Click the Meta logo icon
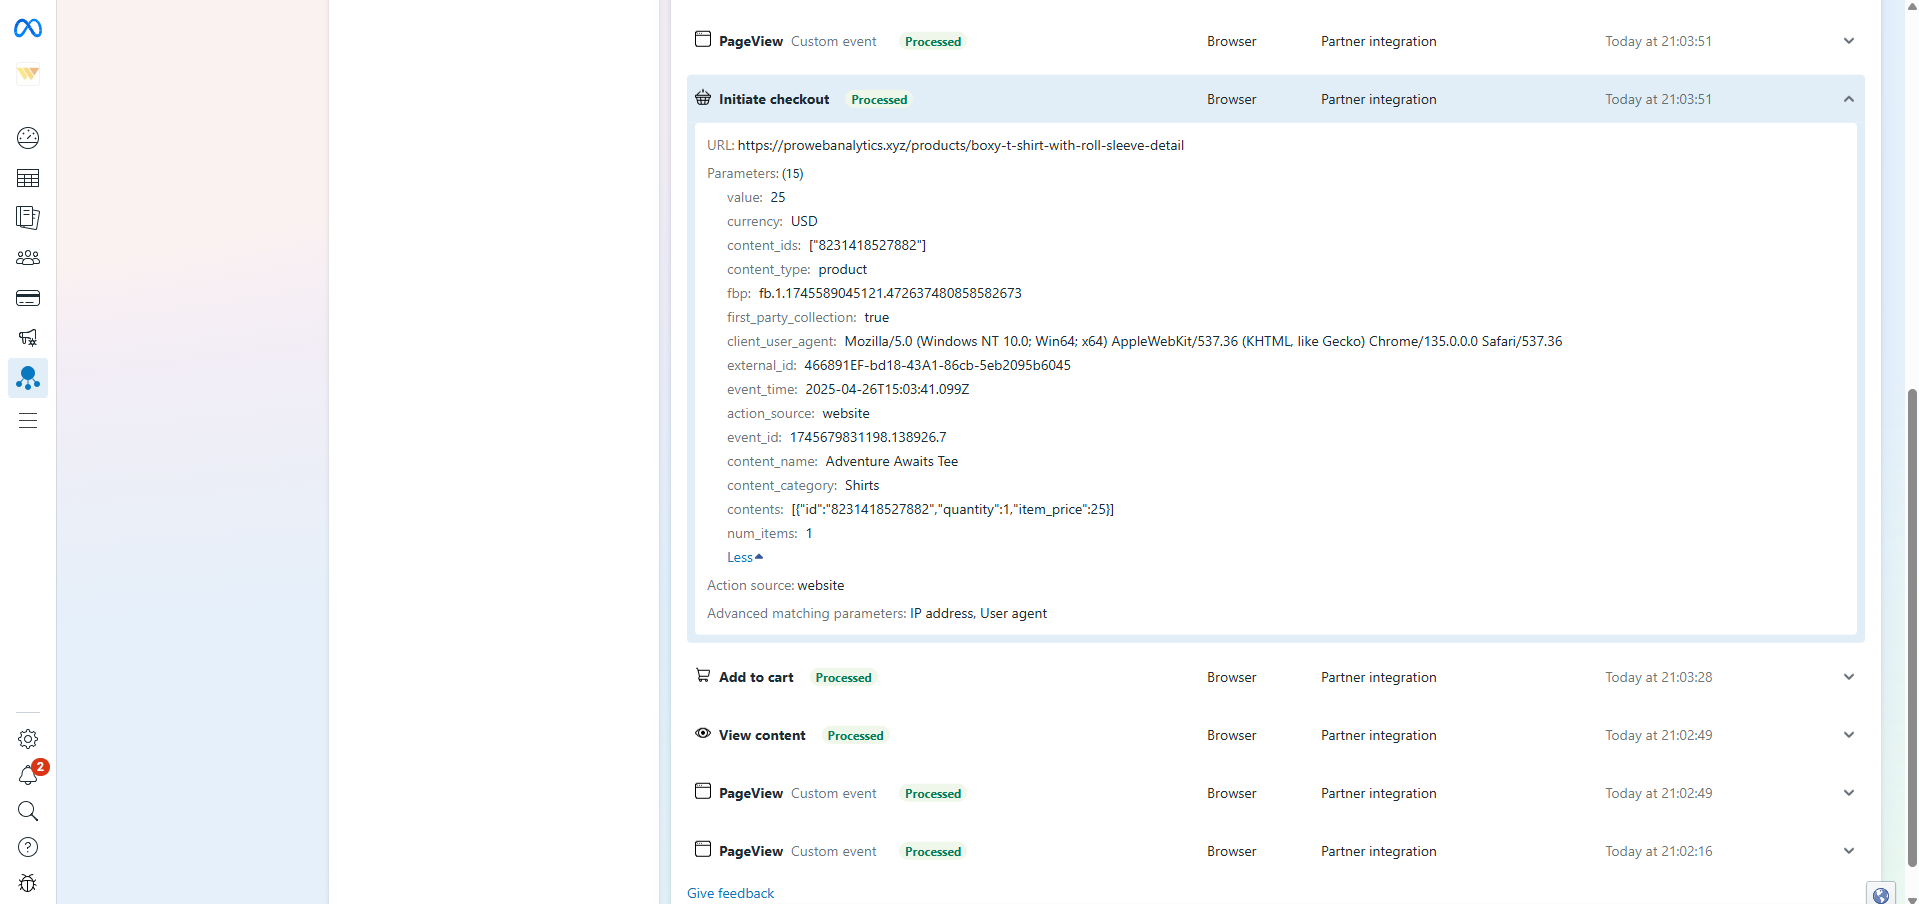The width and height of the screenshot is (1919, 904). pyautogui.click(x=28, y=29)
